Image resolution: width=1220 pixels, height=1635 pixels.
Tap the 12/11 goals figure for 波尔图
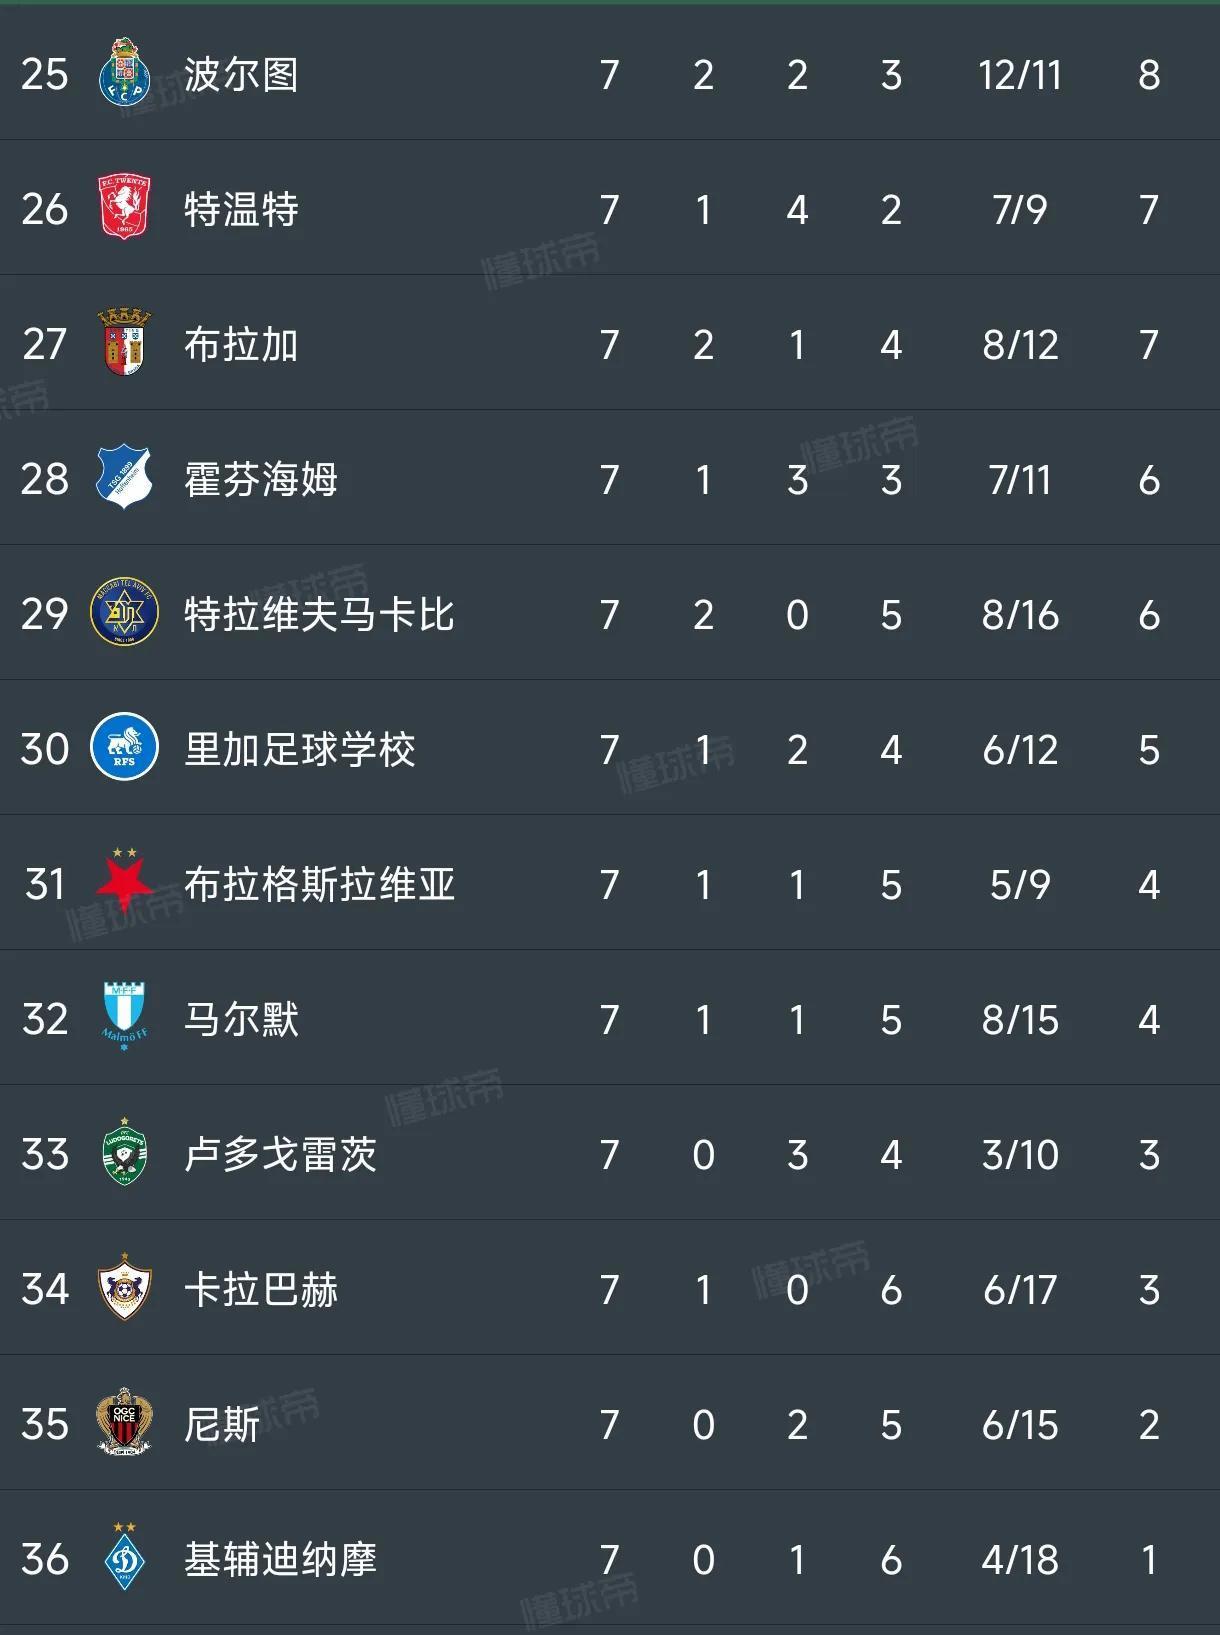pos(1019,76)
